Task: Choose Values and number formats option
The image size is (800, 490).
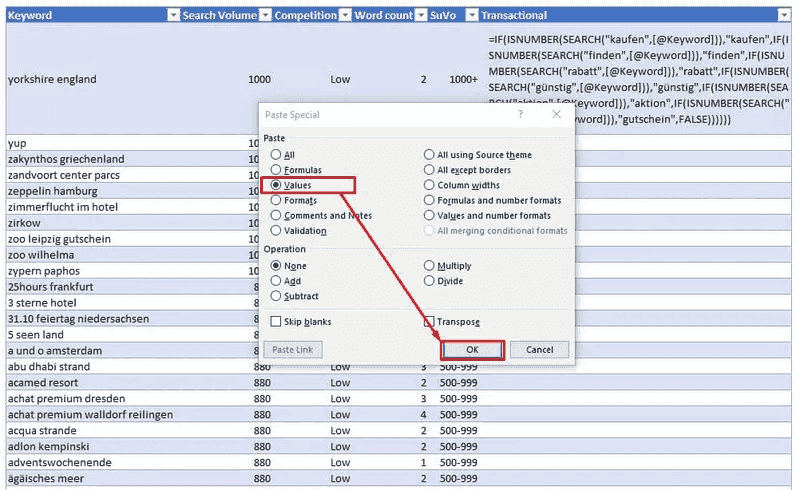Action: click(429, 215)
